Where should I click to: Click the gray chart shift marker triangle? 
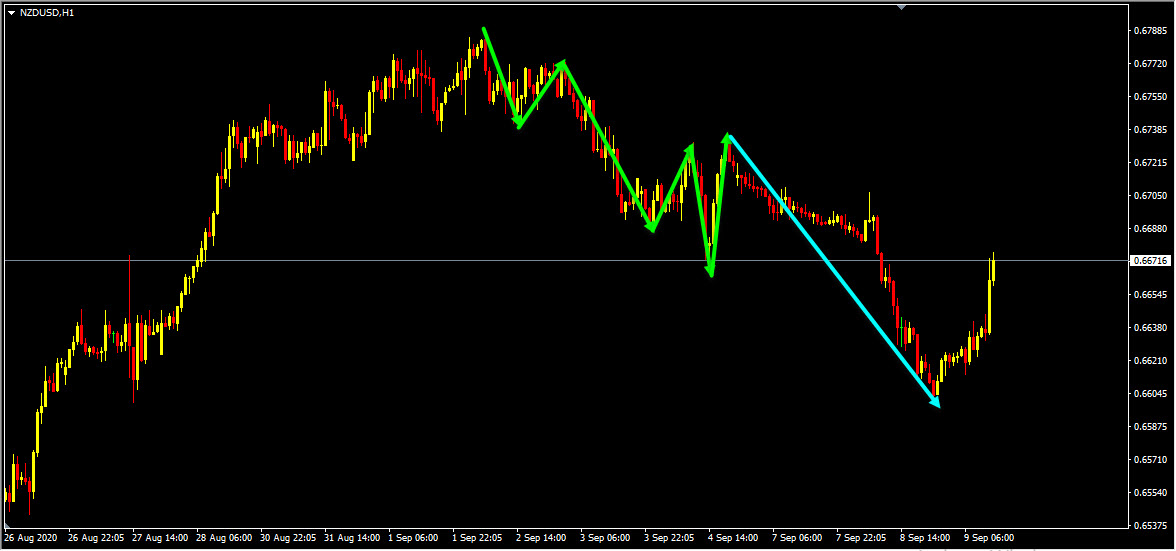(902, 7)
